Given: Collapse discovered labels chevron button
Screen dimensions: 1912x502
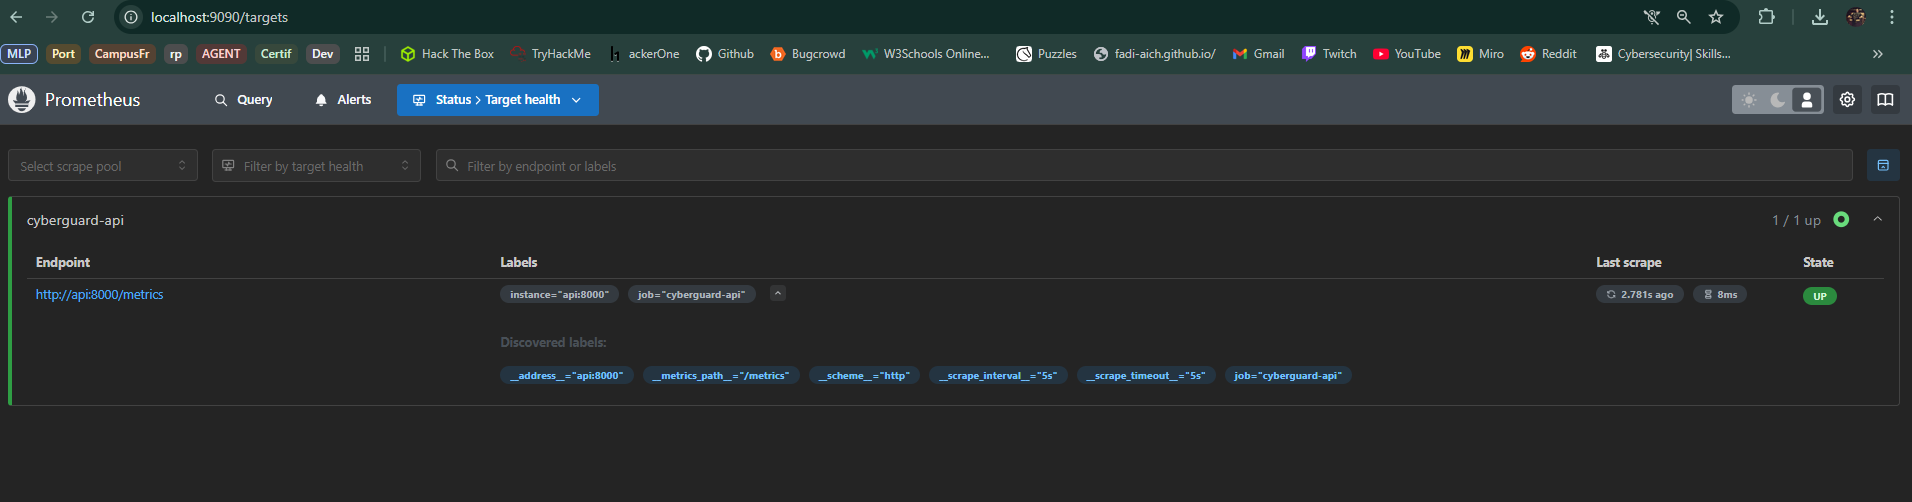Looking at the screenshot, I should coord(778,294).
